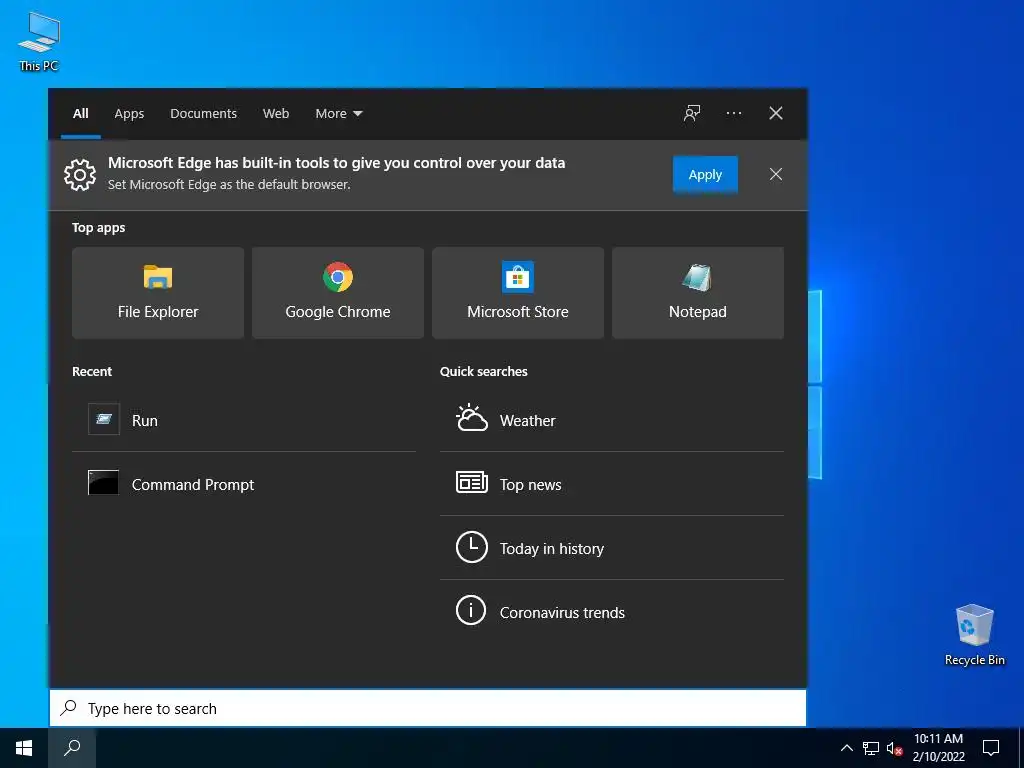1024x768 pixels.
Task: Select the This PC desktop icon
Action: 39,41
